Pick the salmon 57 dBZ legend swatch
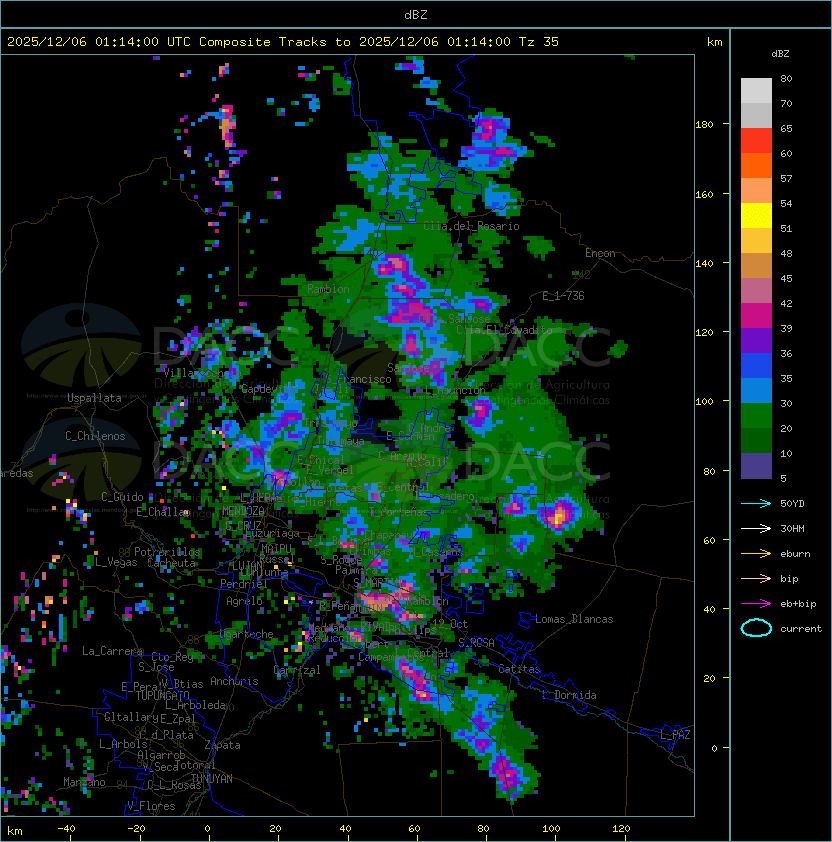 (756, 191)
